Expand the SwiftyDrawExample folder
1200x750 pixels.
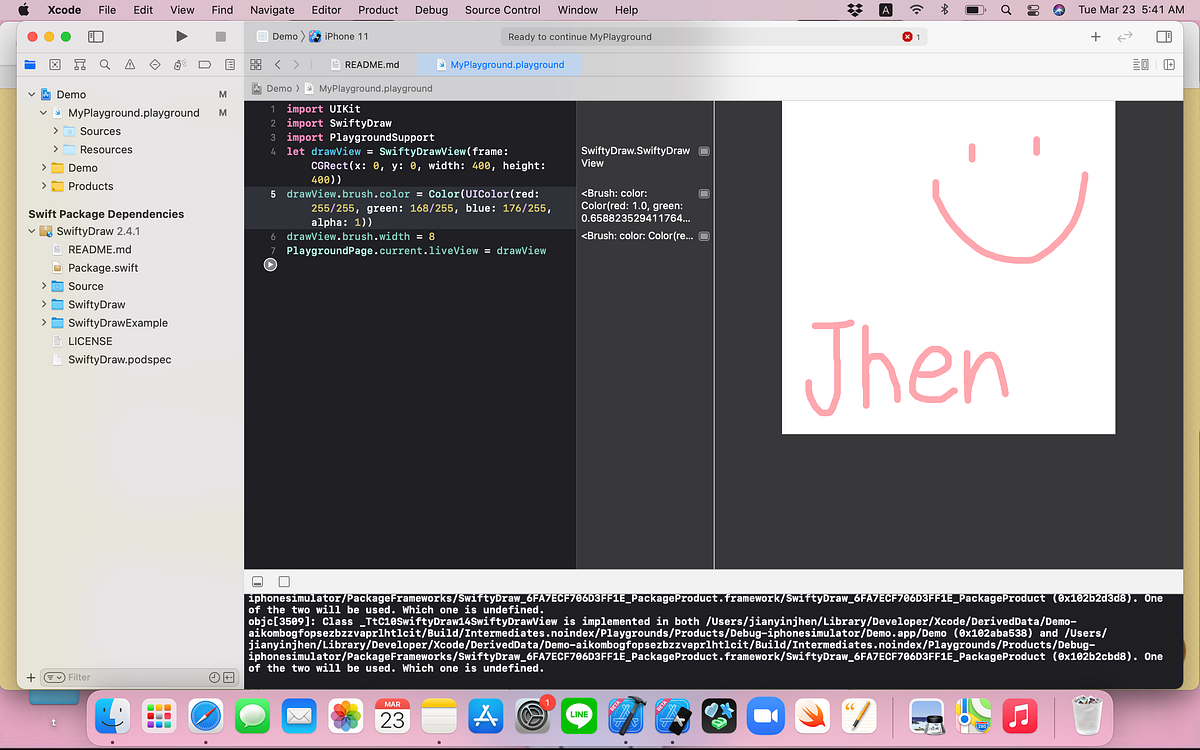coord(43,322)
